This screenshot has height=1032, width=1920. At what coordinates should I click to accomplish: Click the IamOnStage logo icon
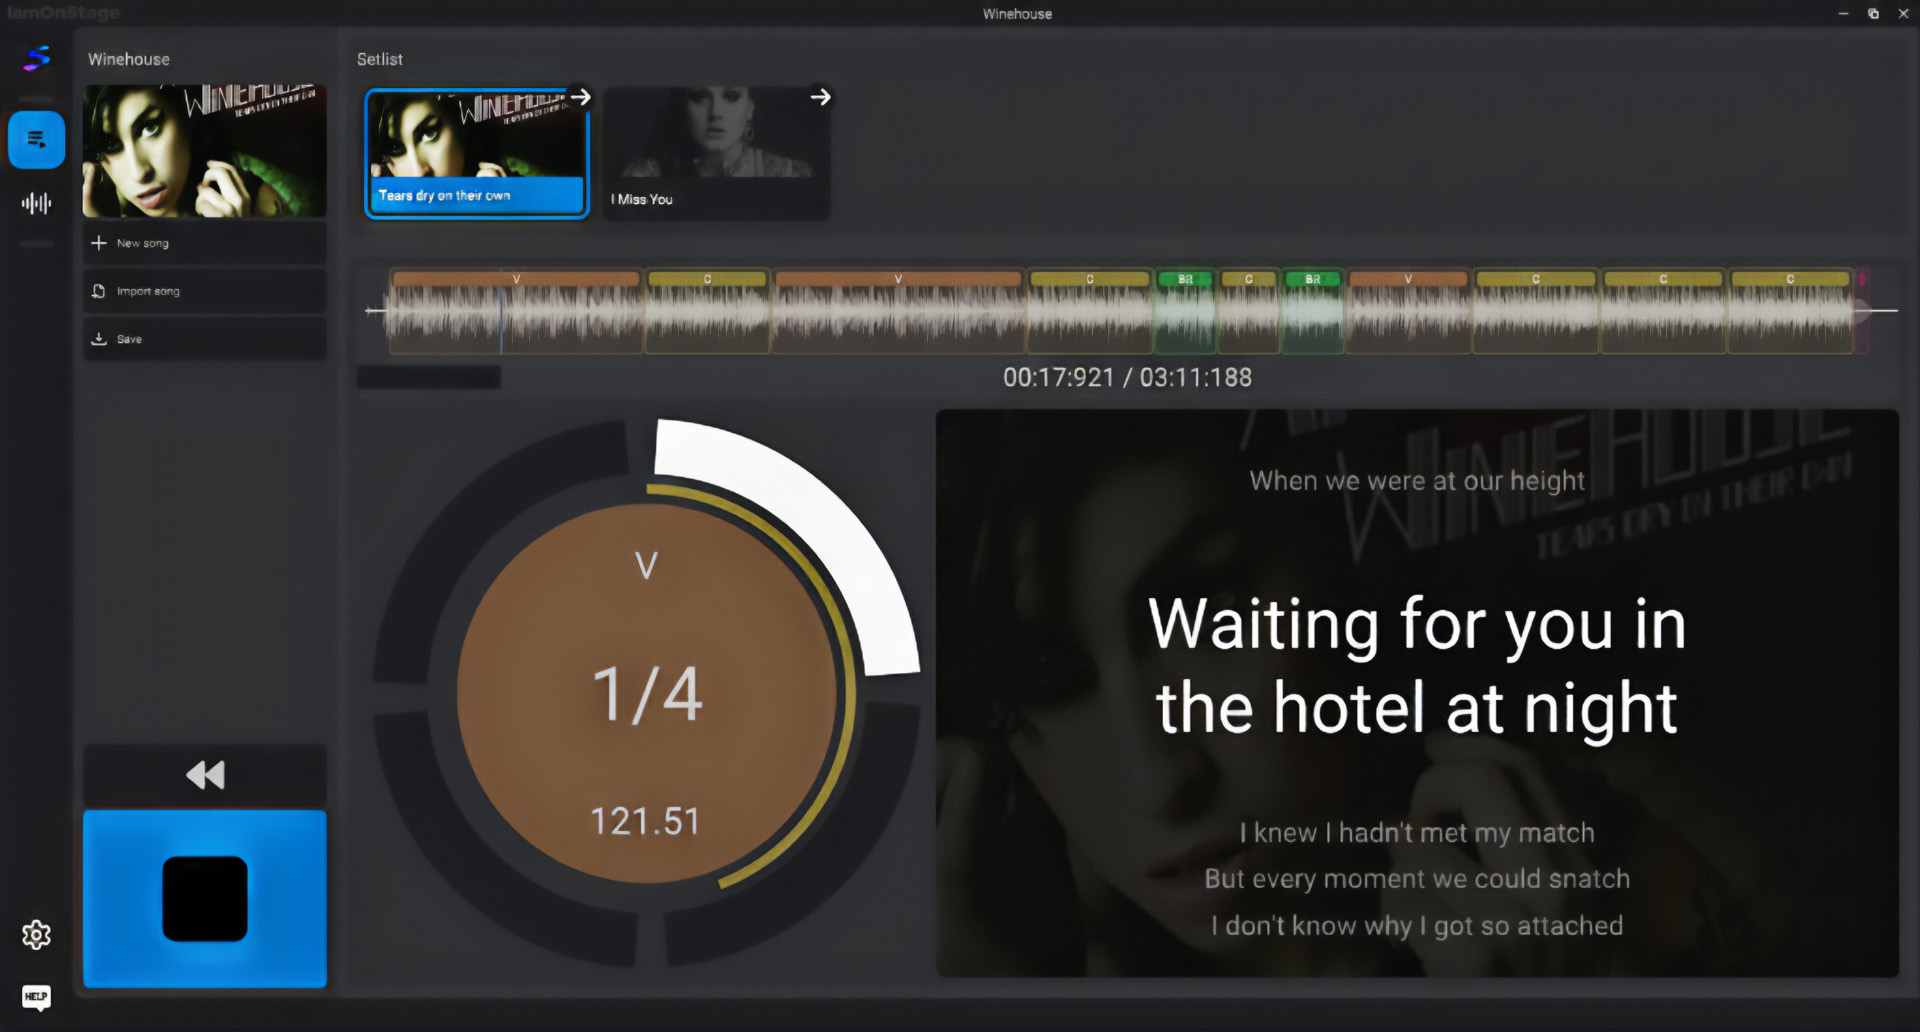pos(36,58)
